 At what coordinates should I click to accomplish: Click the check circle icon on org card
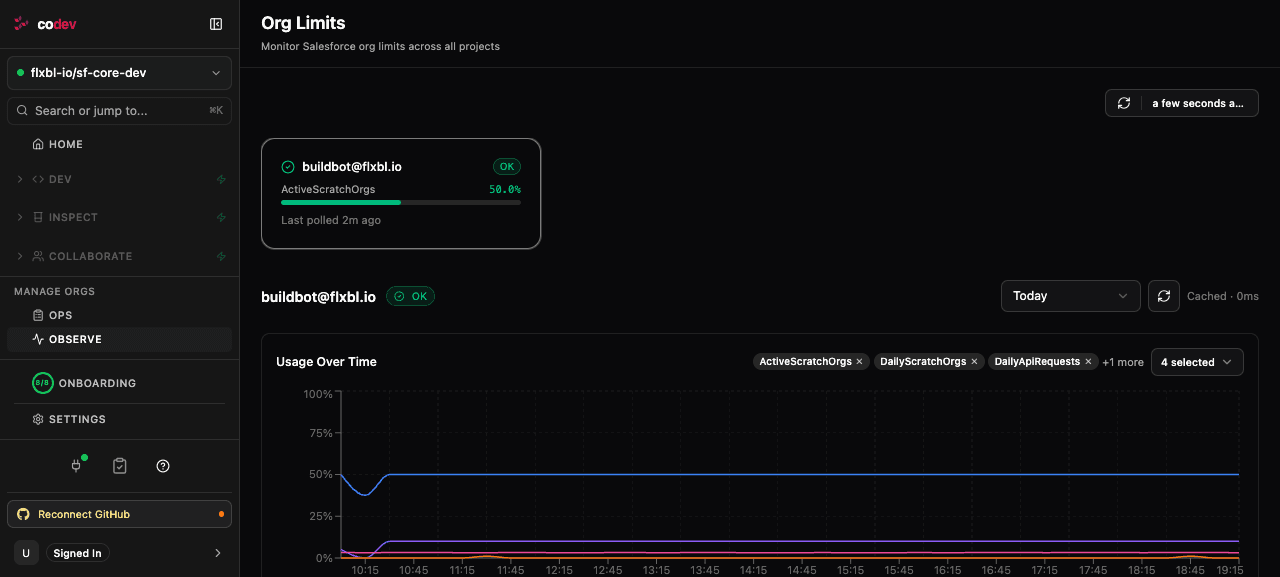288,167
